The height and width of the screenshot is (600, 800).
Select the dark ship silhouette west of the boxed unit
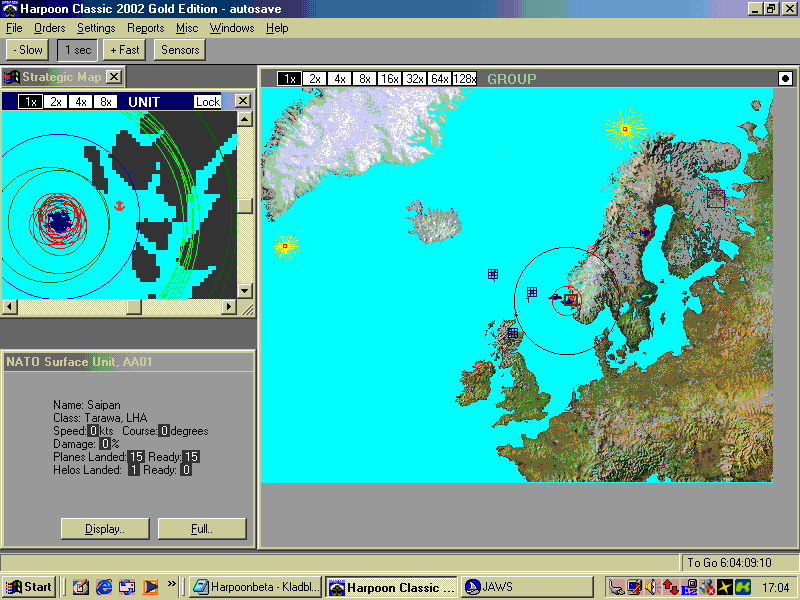coord(555,296)
